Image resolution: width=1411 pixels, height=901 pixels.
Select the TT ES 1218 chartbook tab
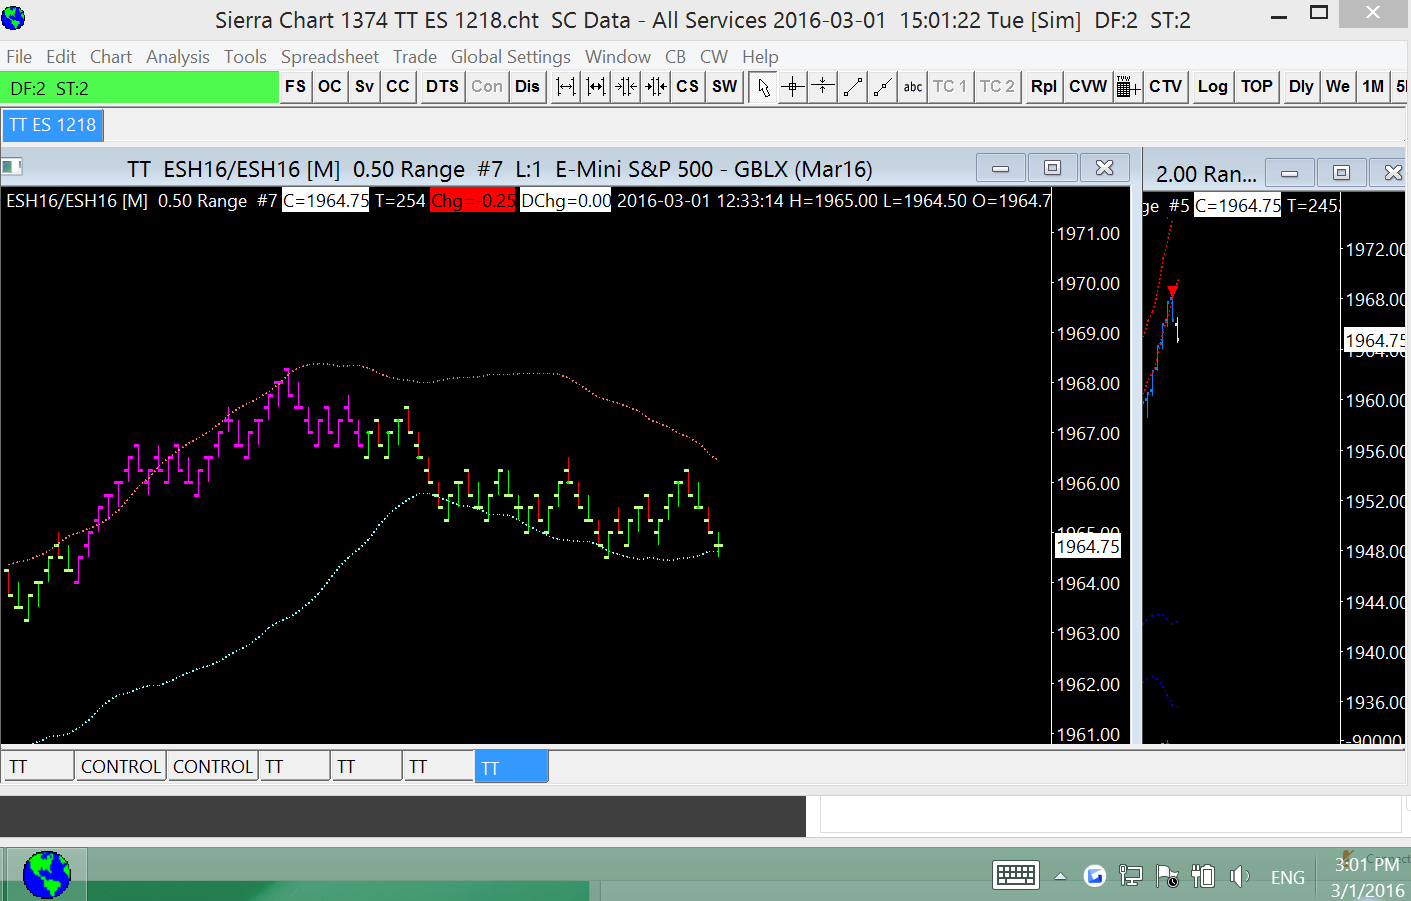click(x=53, y=125)
